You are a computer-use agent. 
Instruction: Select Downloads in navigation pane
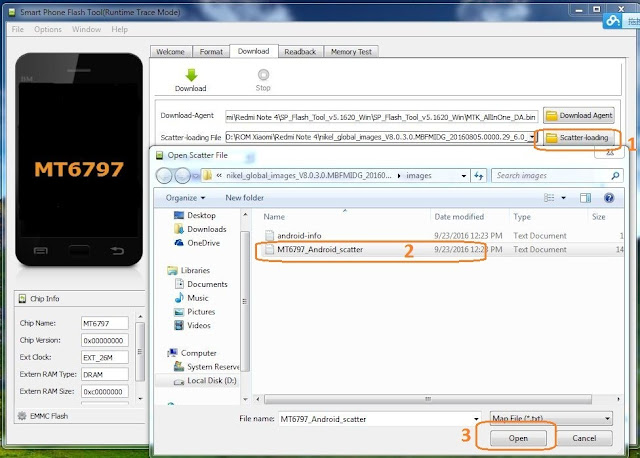(x=200, y=229)
